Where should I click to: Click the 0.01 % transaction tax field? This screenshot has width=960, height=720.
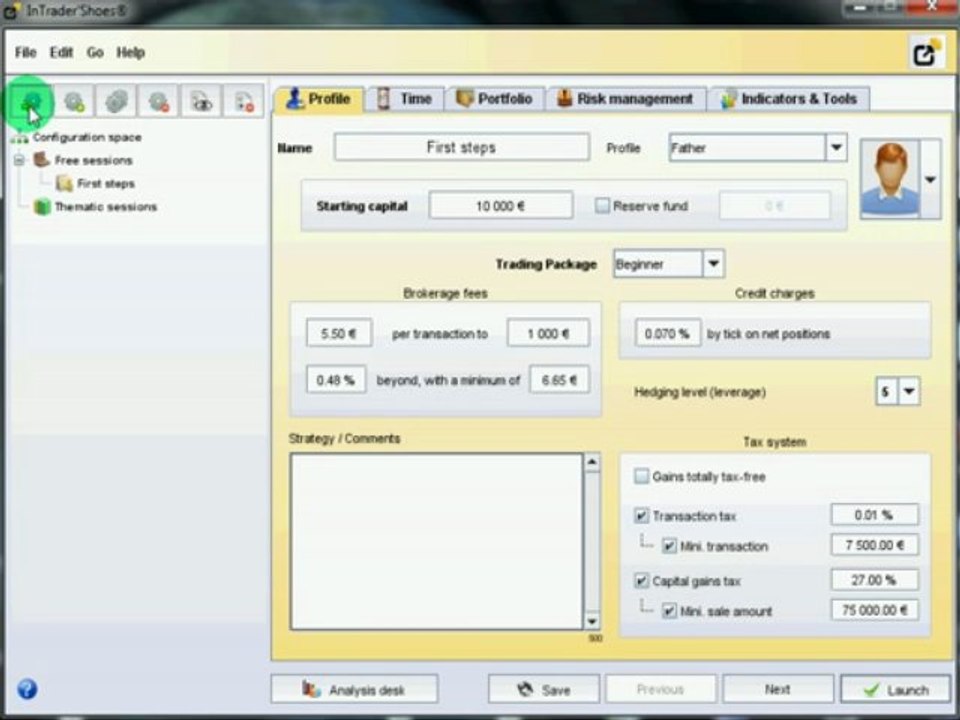tap(874, 515)
